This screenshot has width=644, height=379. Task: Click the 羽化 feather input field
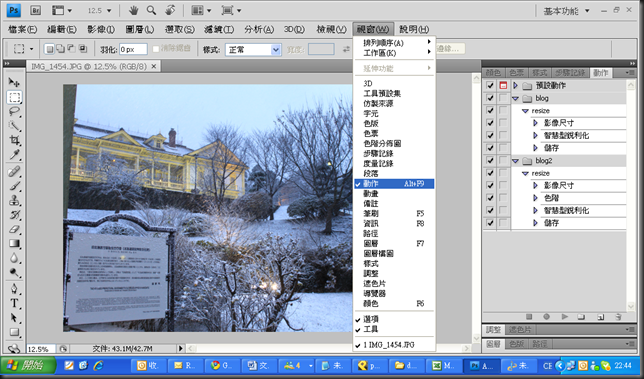click(133, 49)
